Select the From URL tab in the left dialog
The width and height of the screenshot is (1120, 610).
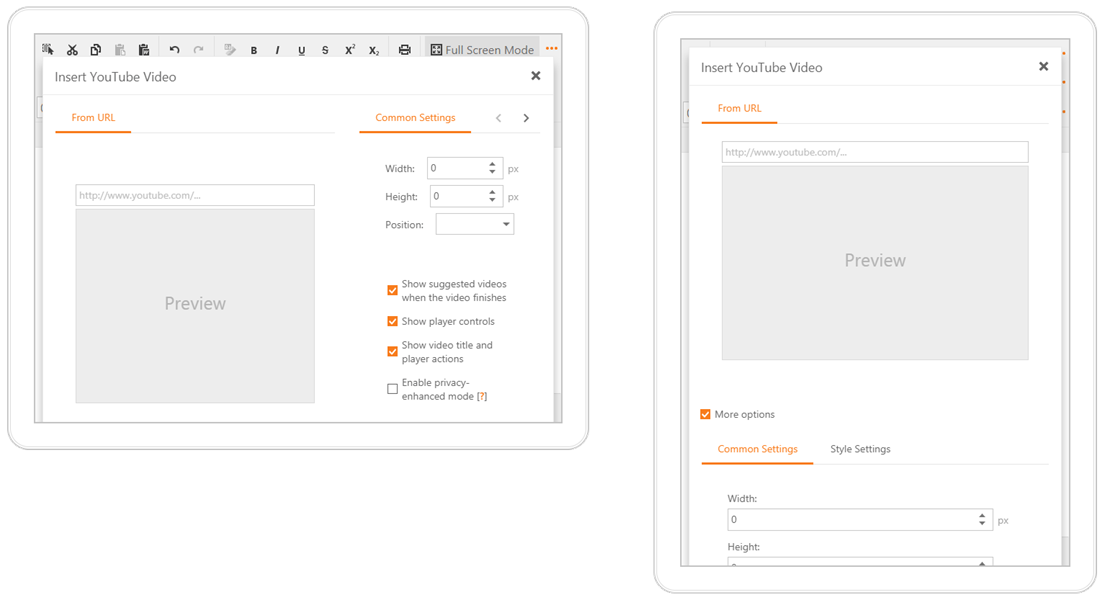click(x=93, y=118)
